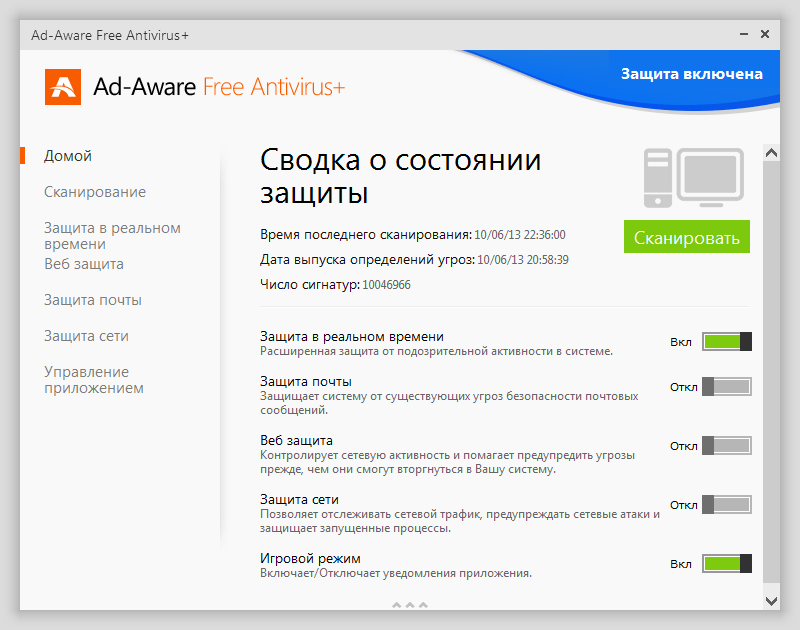
Task: Click the computer and monitor icon
Action: point(693,178)
